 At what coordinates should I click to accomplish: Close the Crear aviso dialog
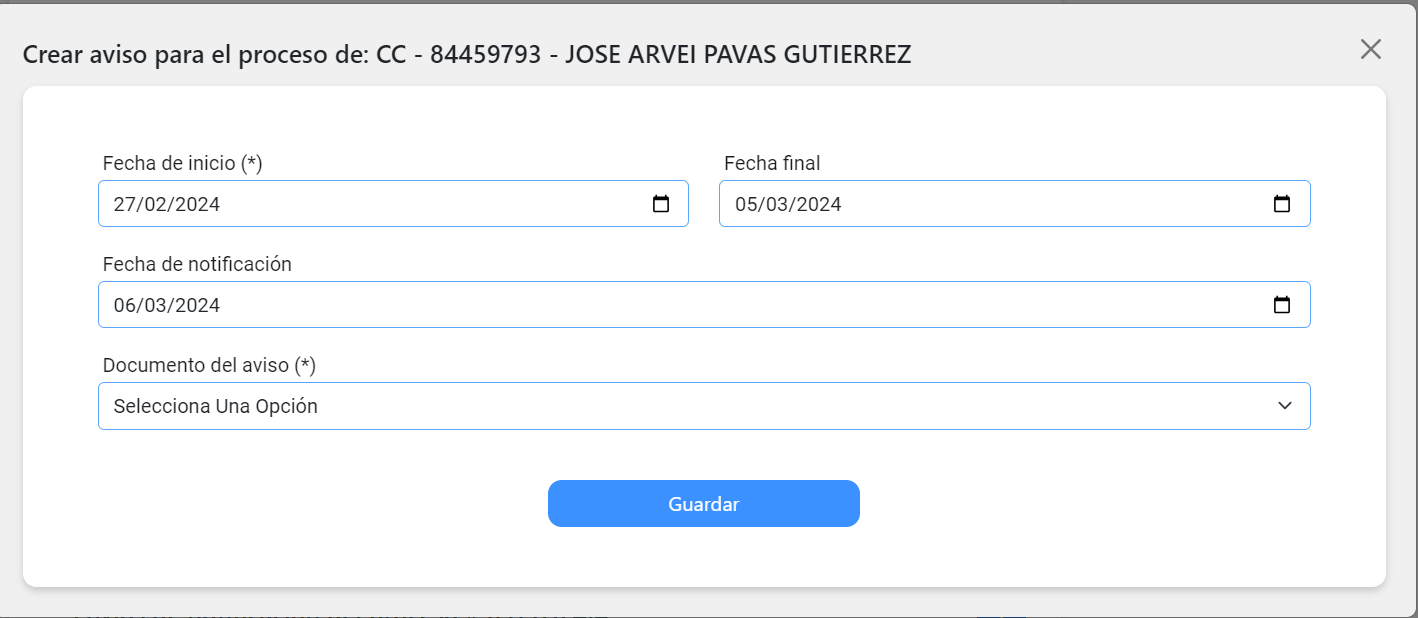pos(1370,49)
